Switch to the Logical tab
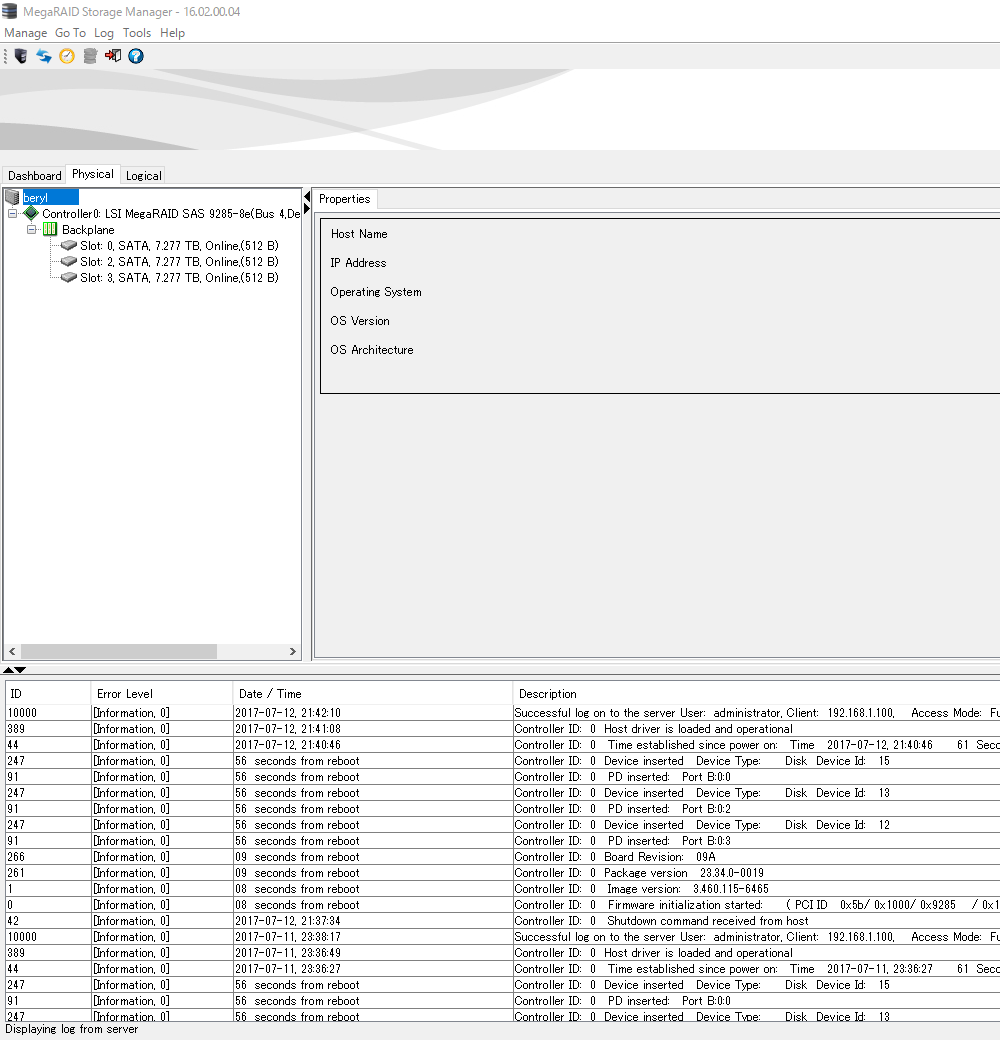The image size is (1000, 1040). pos(144,175)
